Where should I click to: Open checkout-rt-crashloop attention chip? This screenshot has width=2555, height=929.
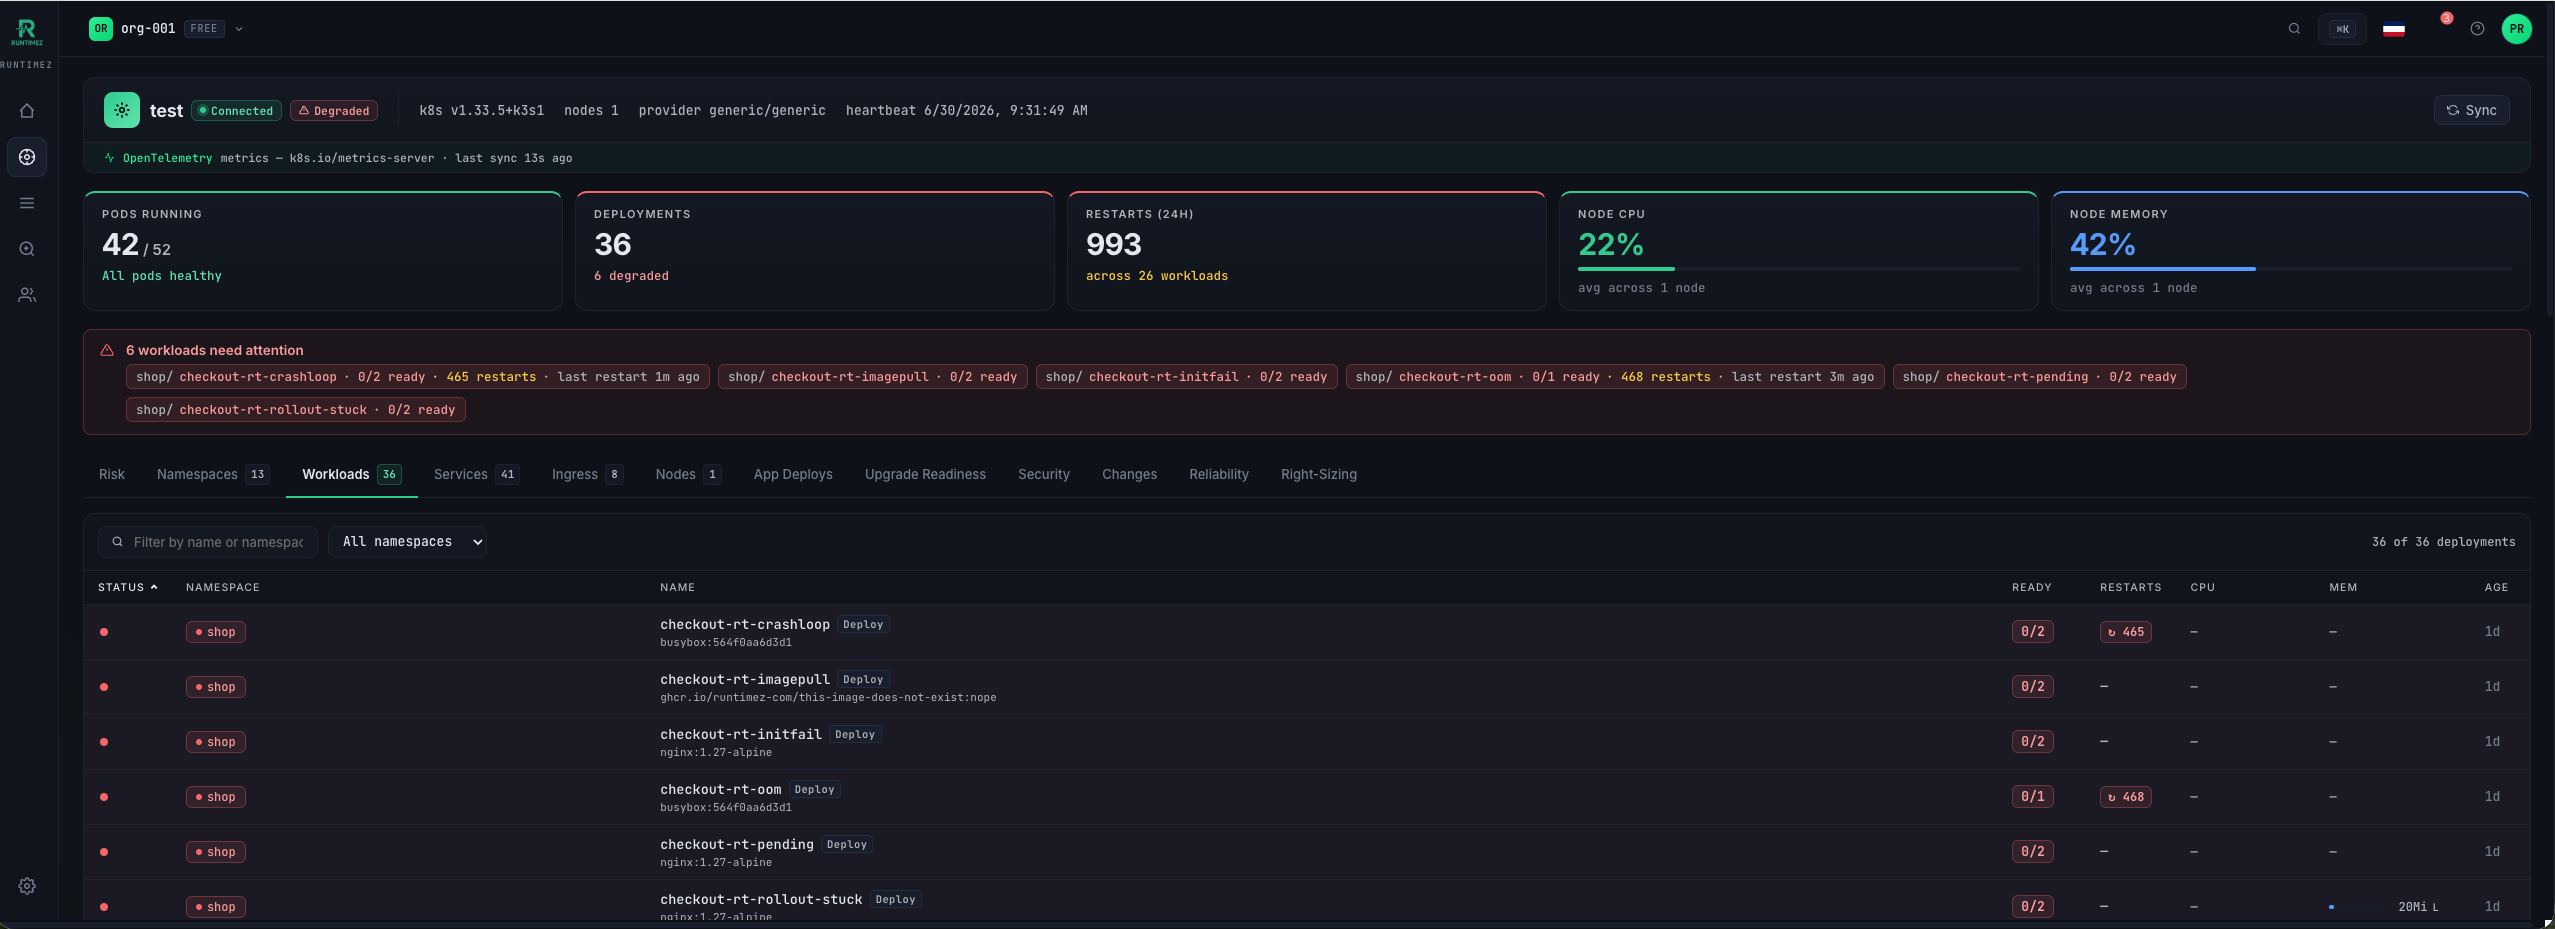tap(417, 377)
